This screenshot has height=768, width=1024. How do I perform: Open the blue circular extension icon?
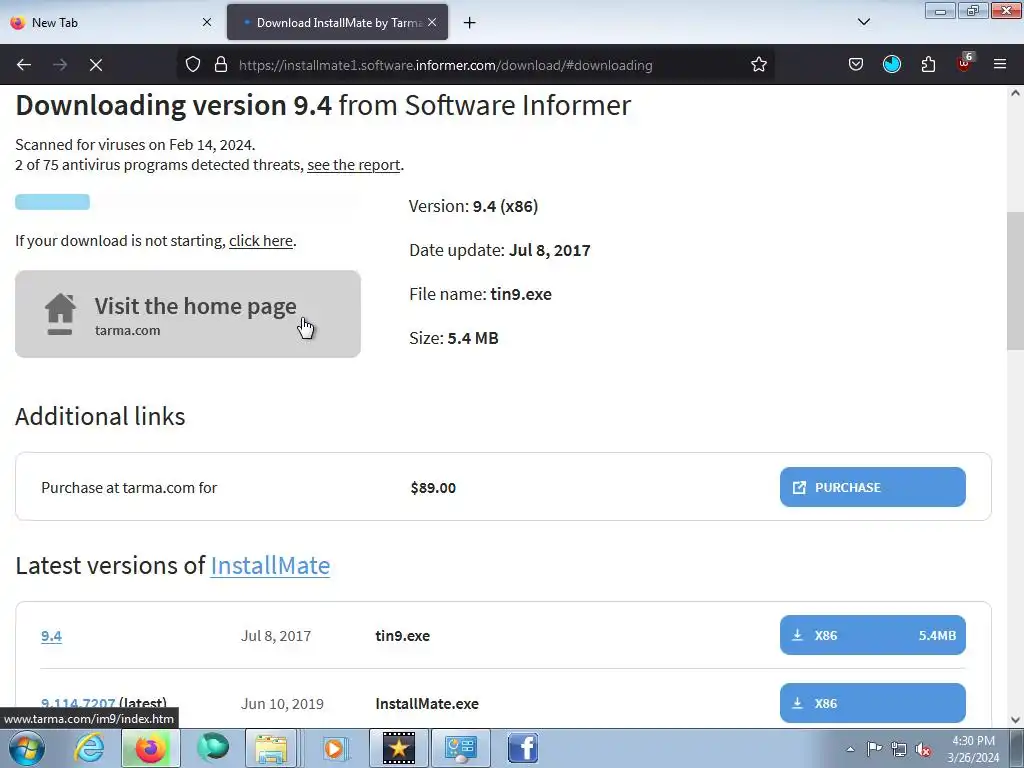point(892,65)
